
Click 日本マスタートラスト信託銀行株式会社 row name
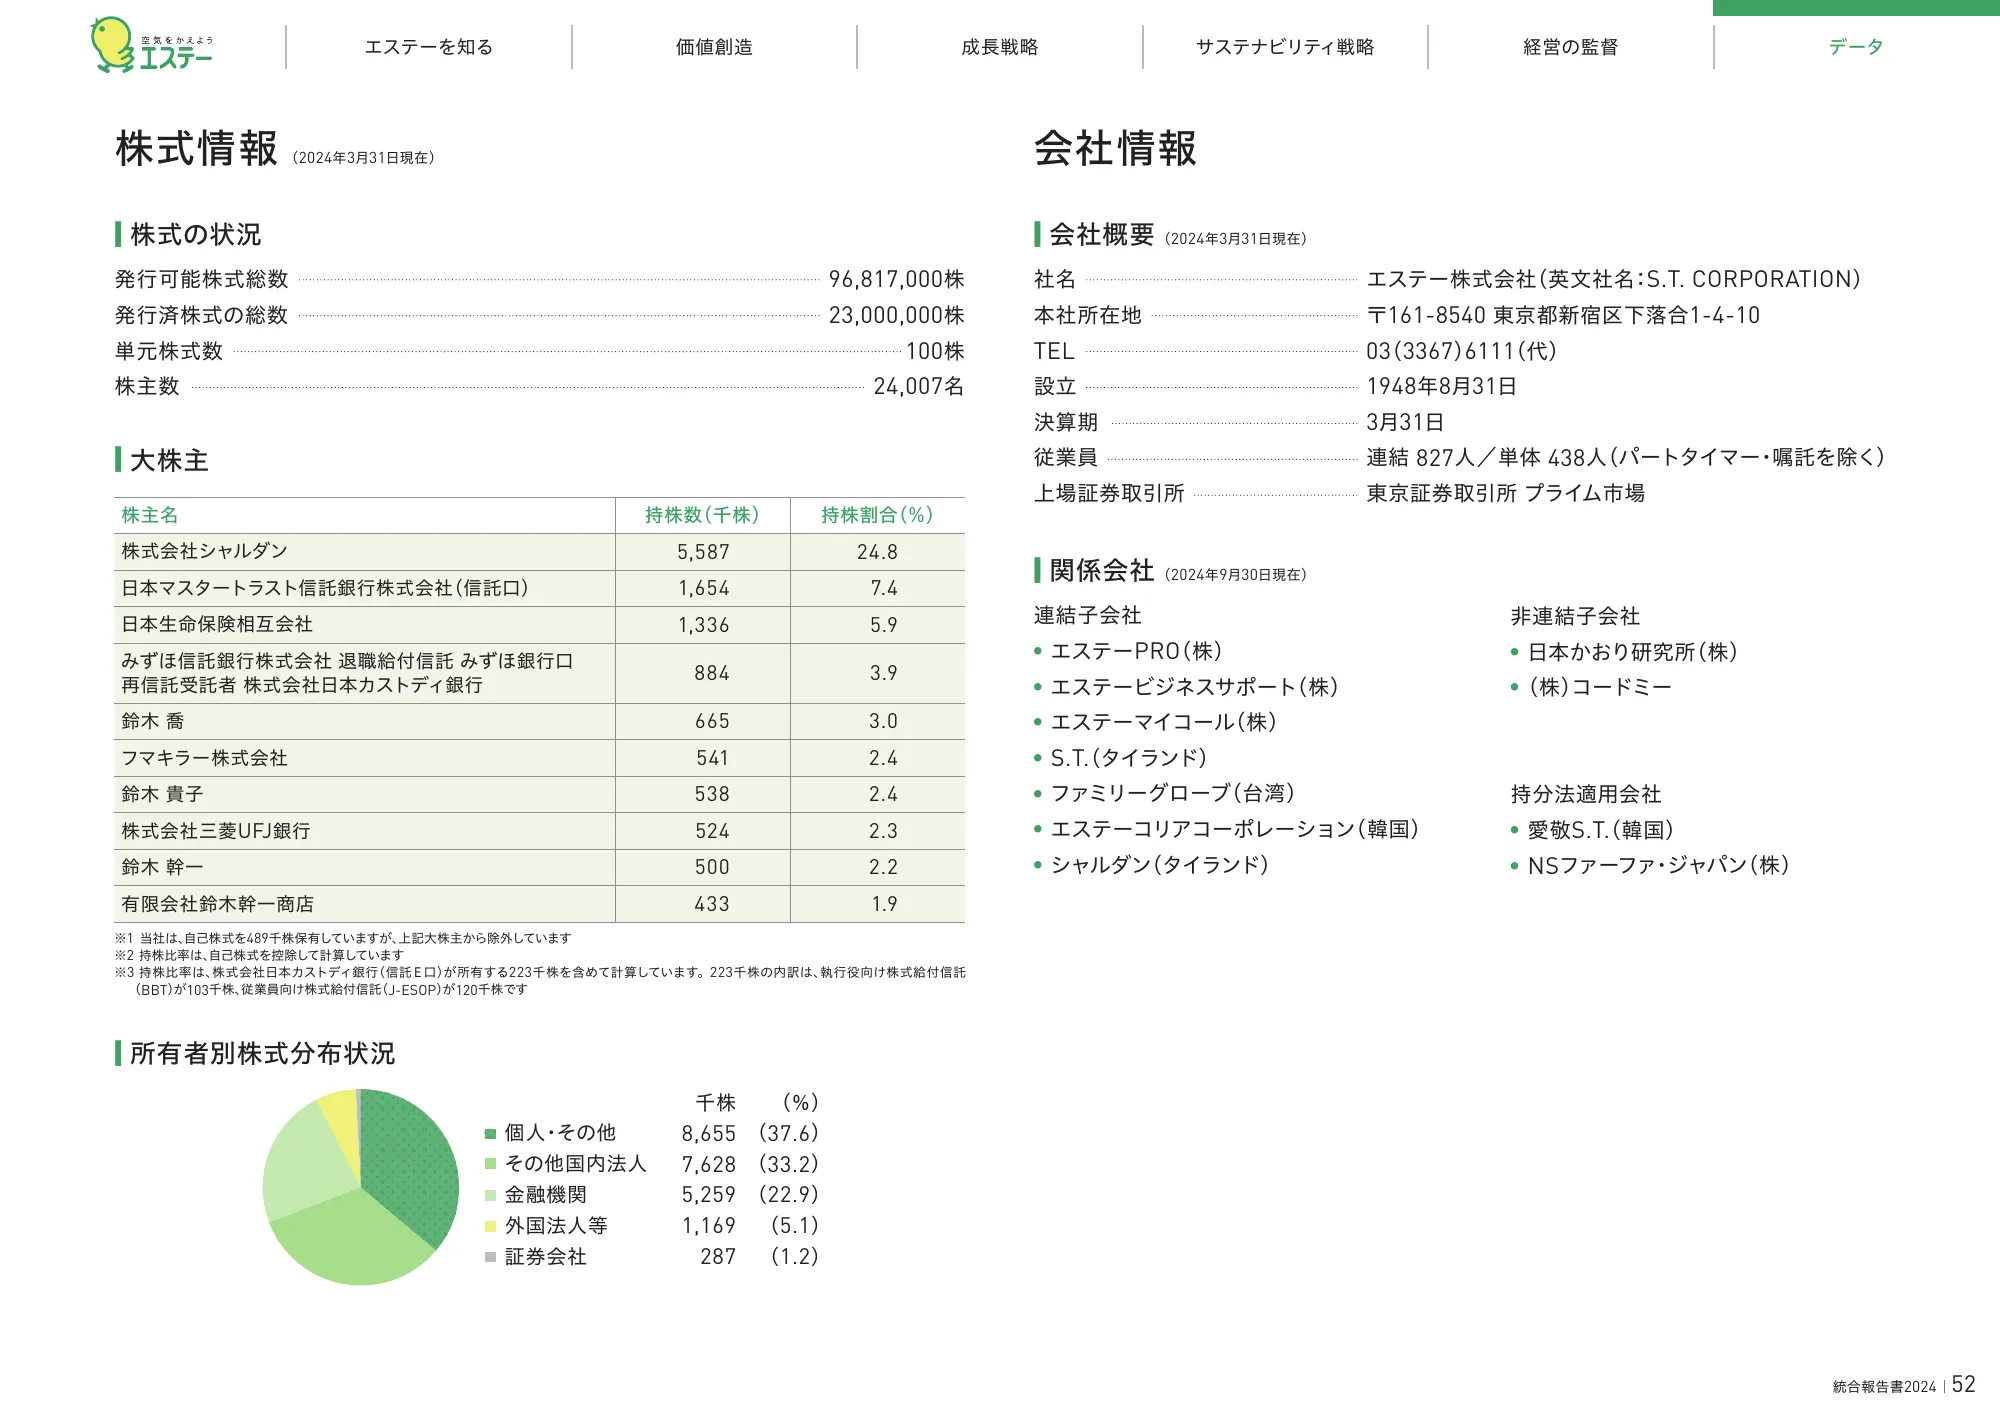(x=325, y=588)
